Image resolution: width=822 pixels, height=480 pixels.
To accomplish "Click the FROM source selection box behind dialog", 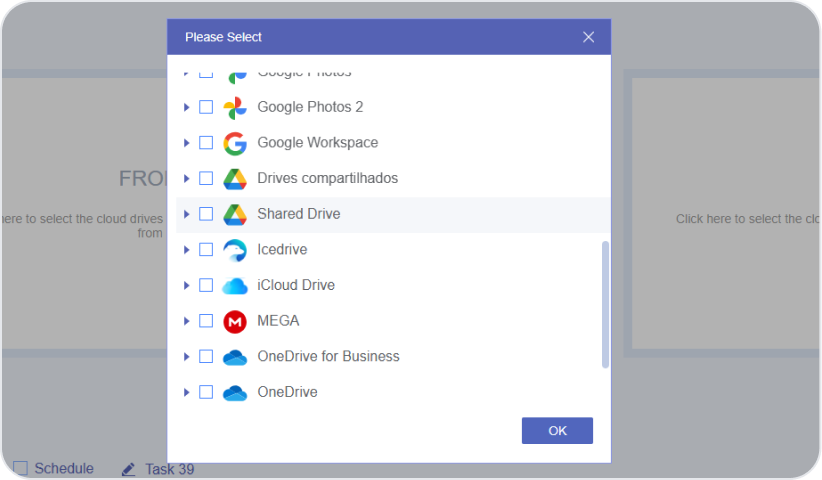I will (x=84, y=214).
